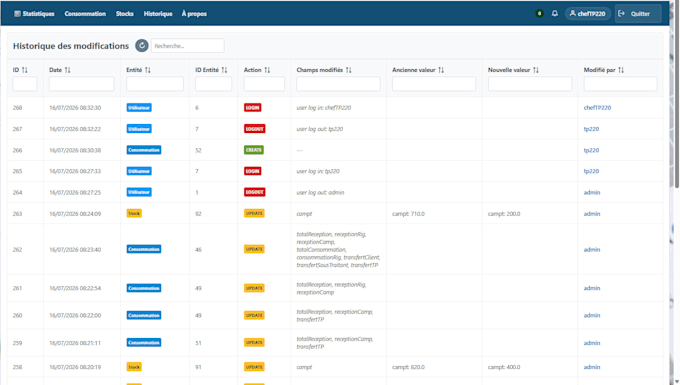Click the Ancienne valeur filter box
This screenshot has width=680, height=385.
(x=434, y=84)
